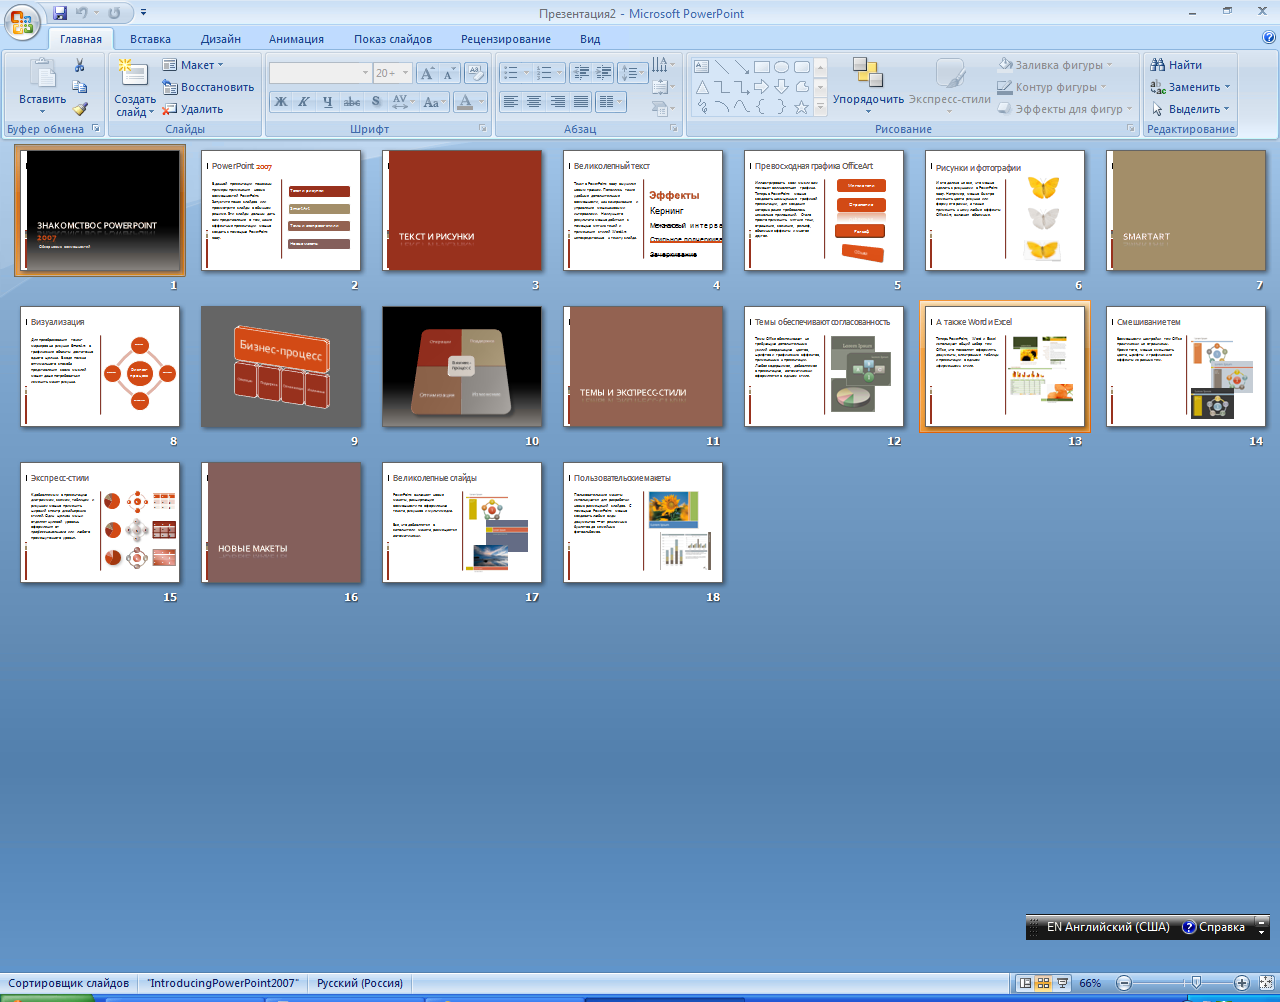Screen dimensions: 1280x1002
Task: Toggle underline formatting (Ч)
Action: pos(328,102)
